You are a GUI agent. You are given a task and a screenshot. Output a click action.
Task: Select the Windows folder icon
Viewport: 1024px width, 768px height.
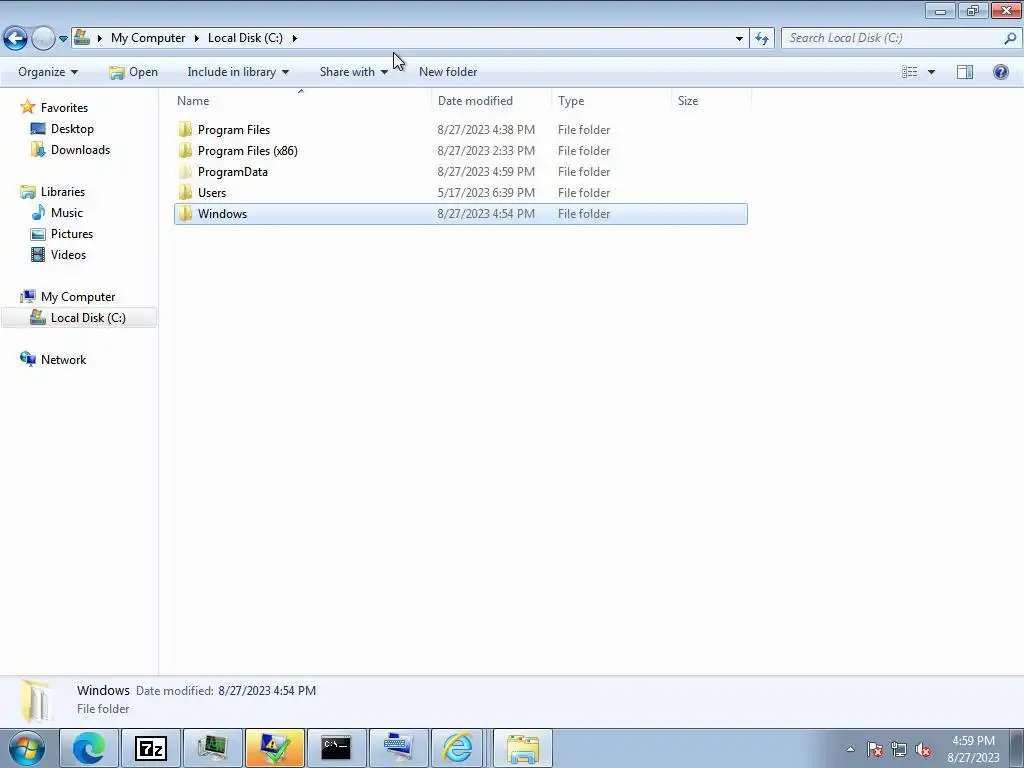(x=185, y=213)
